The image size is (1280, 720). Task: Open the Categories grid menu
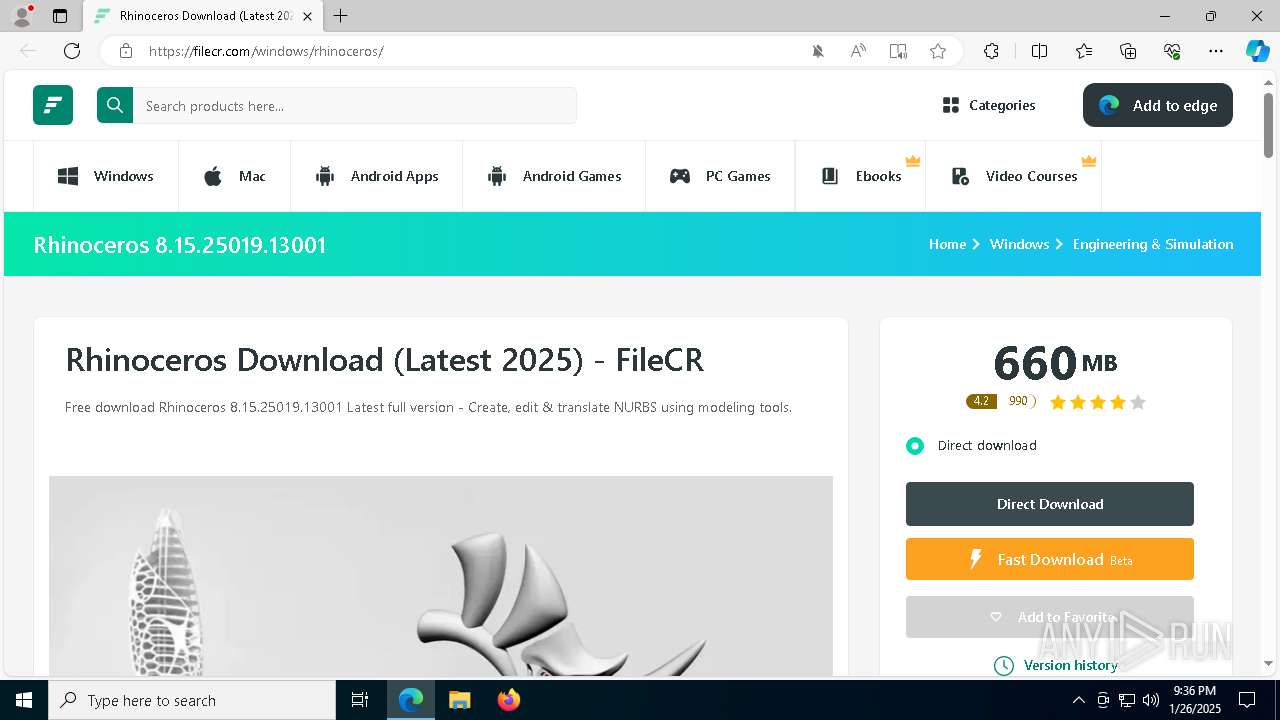[989, 105]
